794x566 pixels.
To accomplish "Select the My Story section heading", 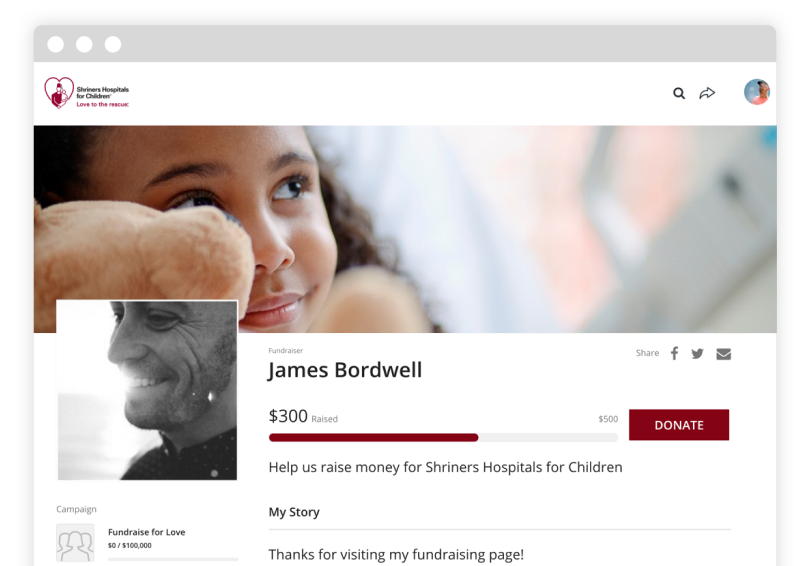I will coord(294,512).
